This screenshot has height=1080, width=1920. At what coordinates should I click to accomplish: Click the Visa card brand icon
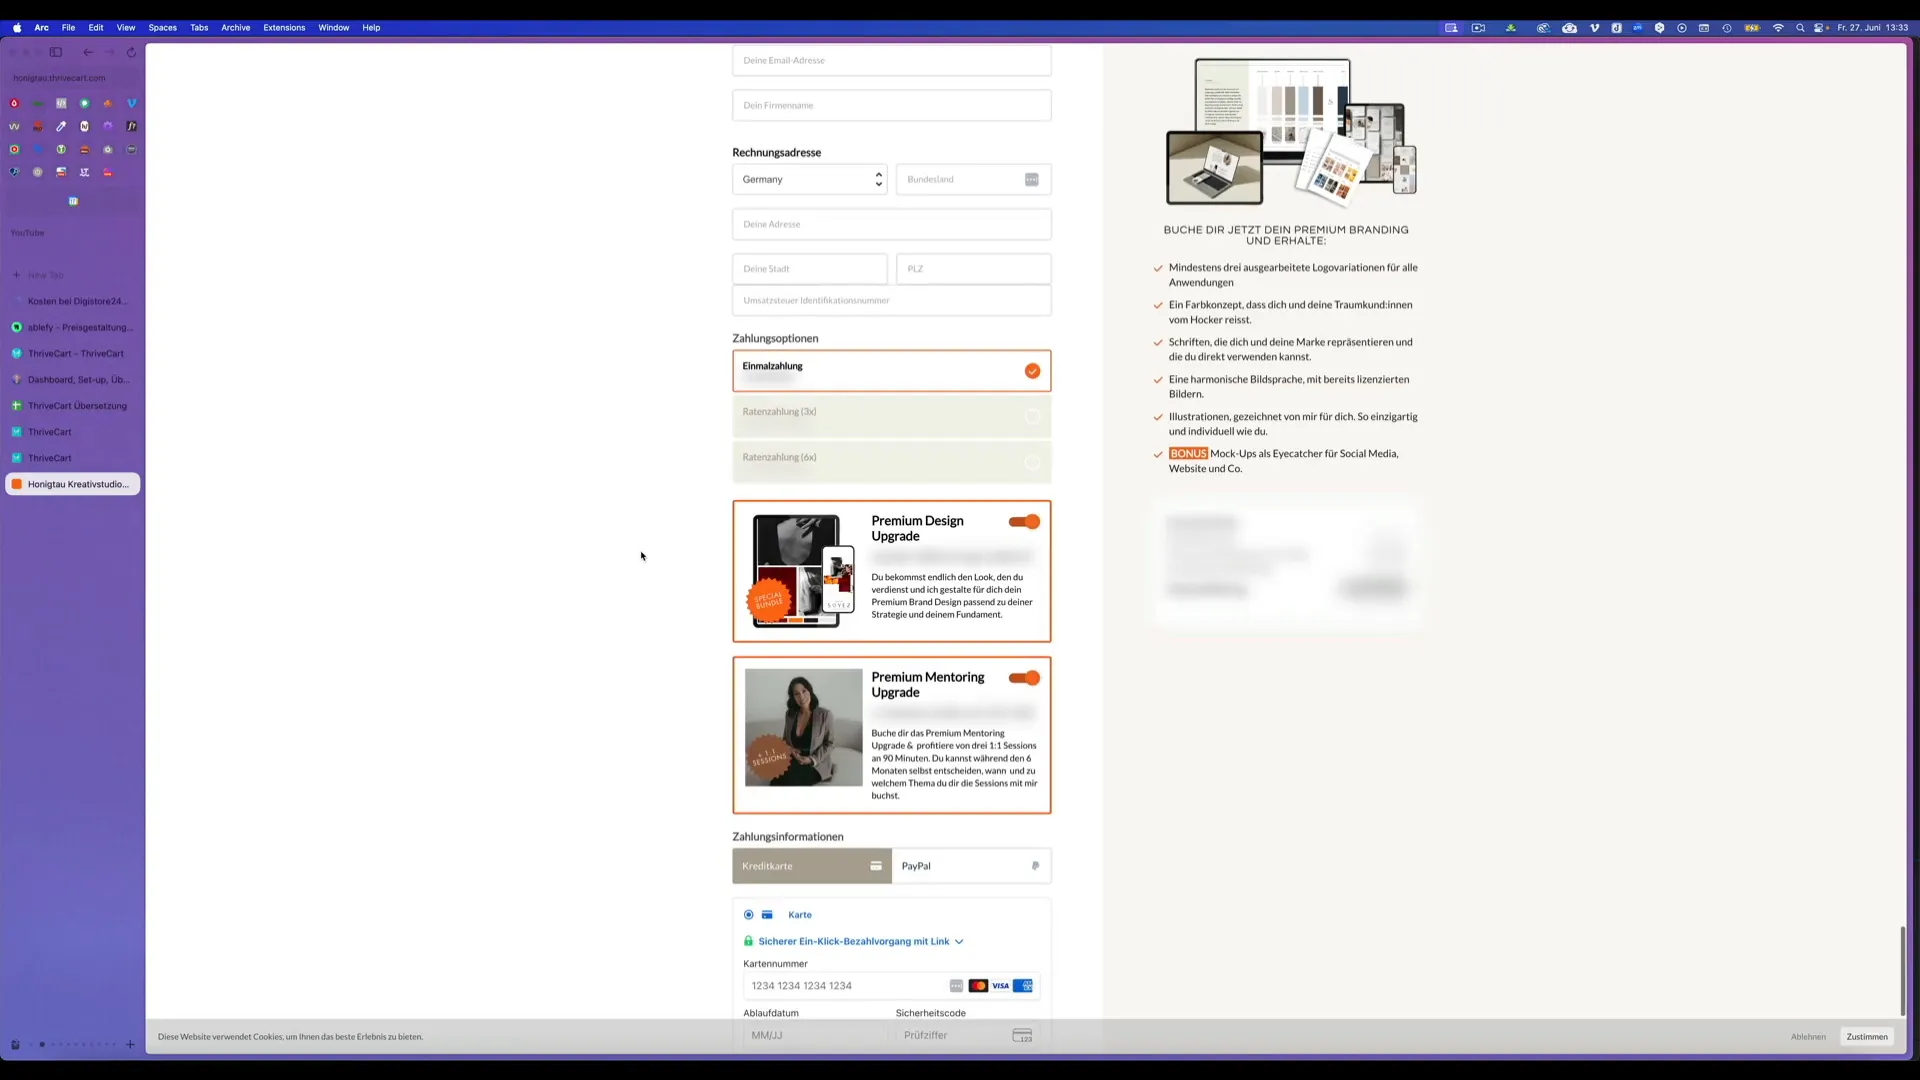pos(1000,986)
